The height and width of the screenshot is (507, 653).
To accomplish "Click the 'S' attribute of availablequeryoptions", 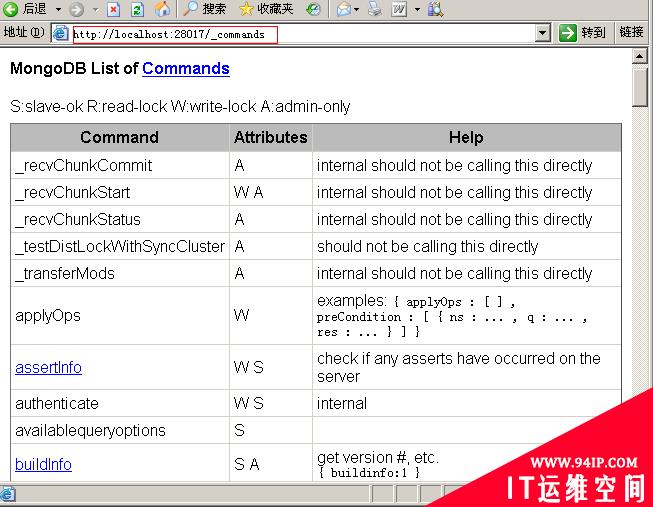I will (x=239, y=430).
